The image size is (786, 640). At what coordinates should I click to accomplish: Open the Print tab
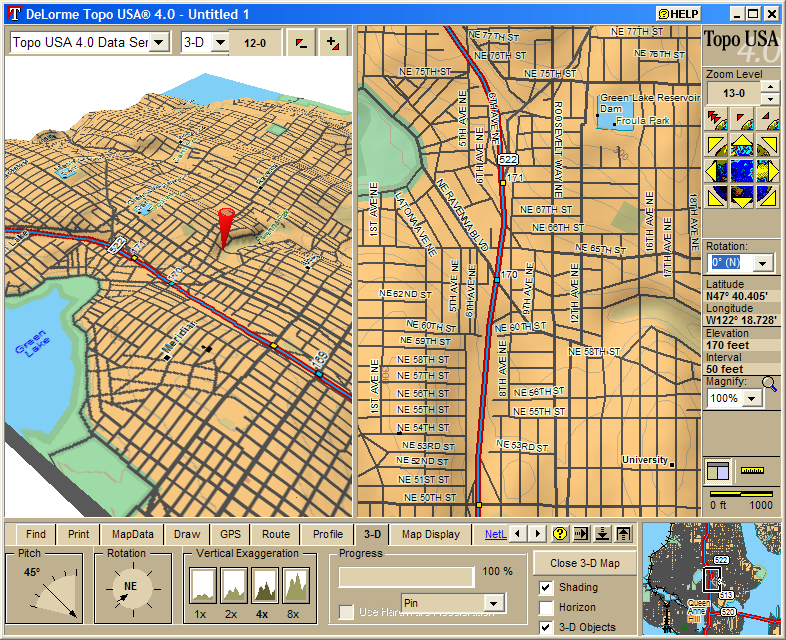78,534
